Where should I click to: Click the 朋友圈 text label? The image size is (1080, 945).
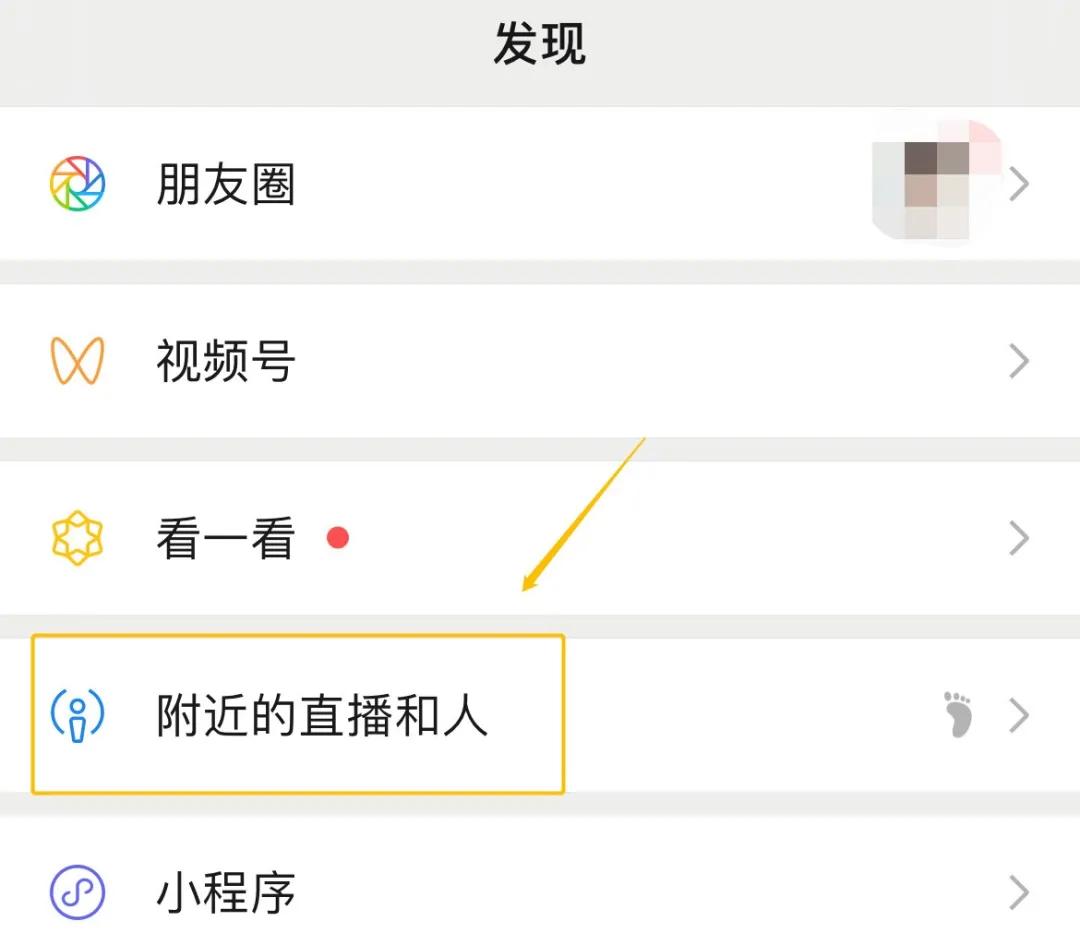[225, 184]
